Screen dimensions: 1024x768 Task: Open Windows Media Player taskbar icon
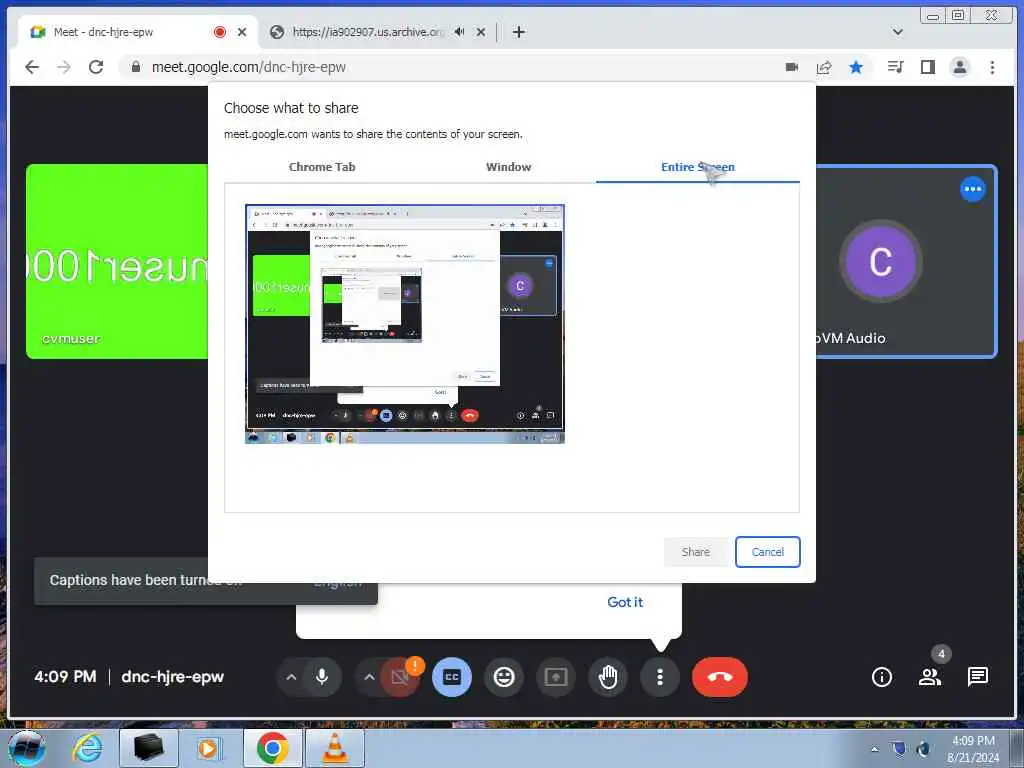210,748
